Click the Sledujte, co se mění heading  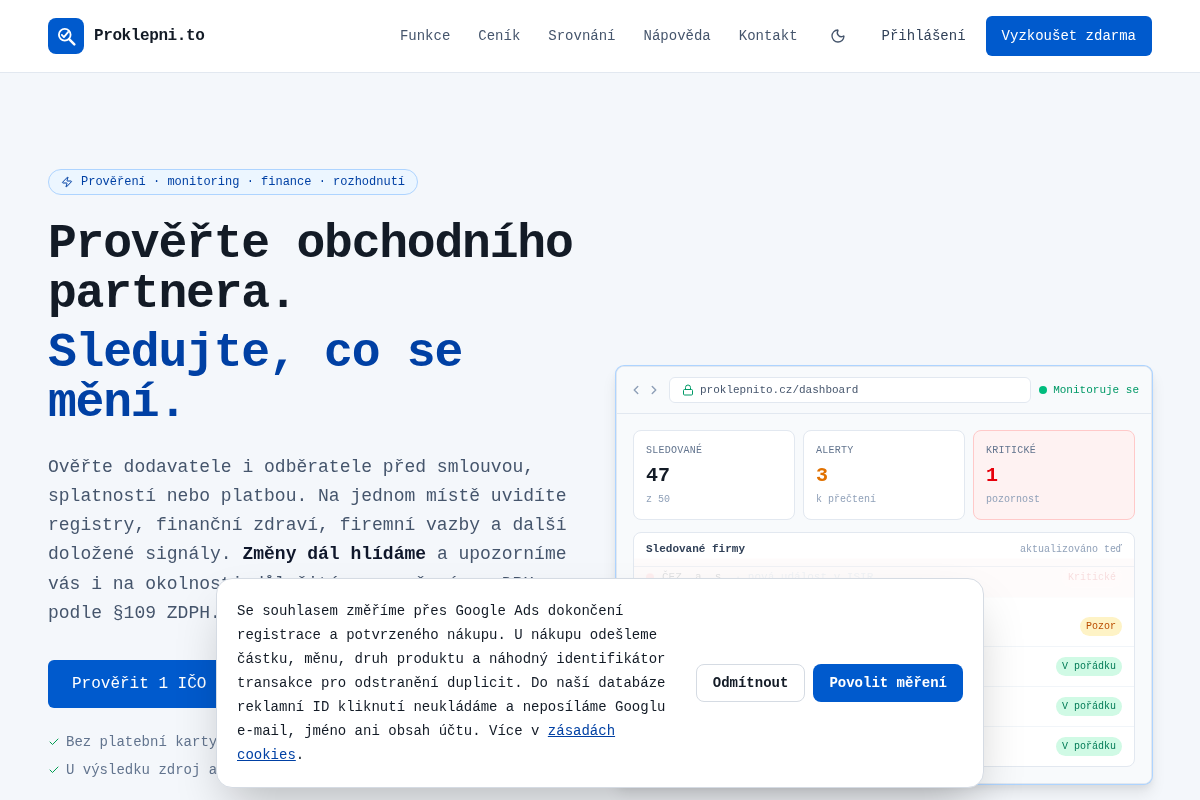click(x=255, y=377)
